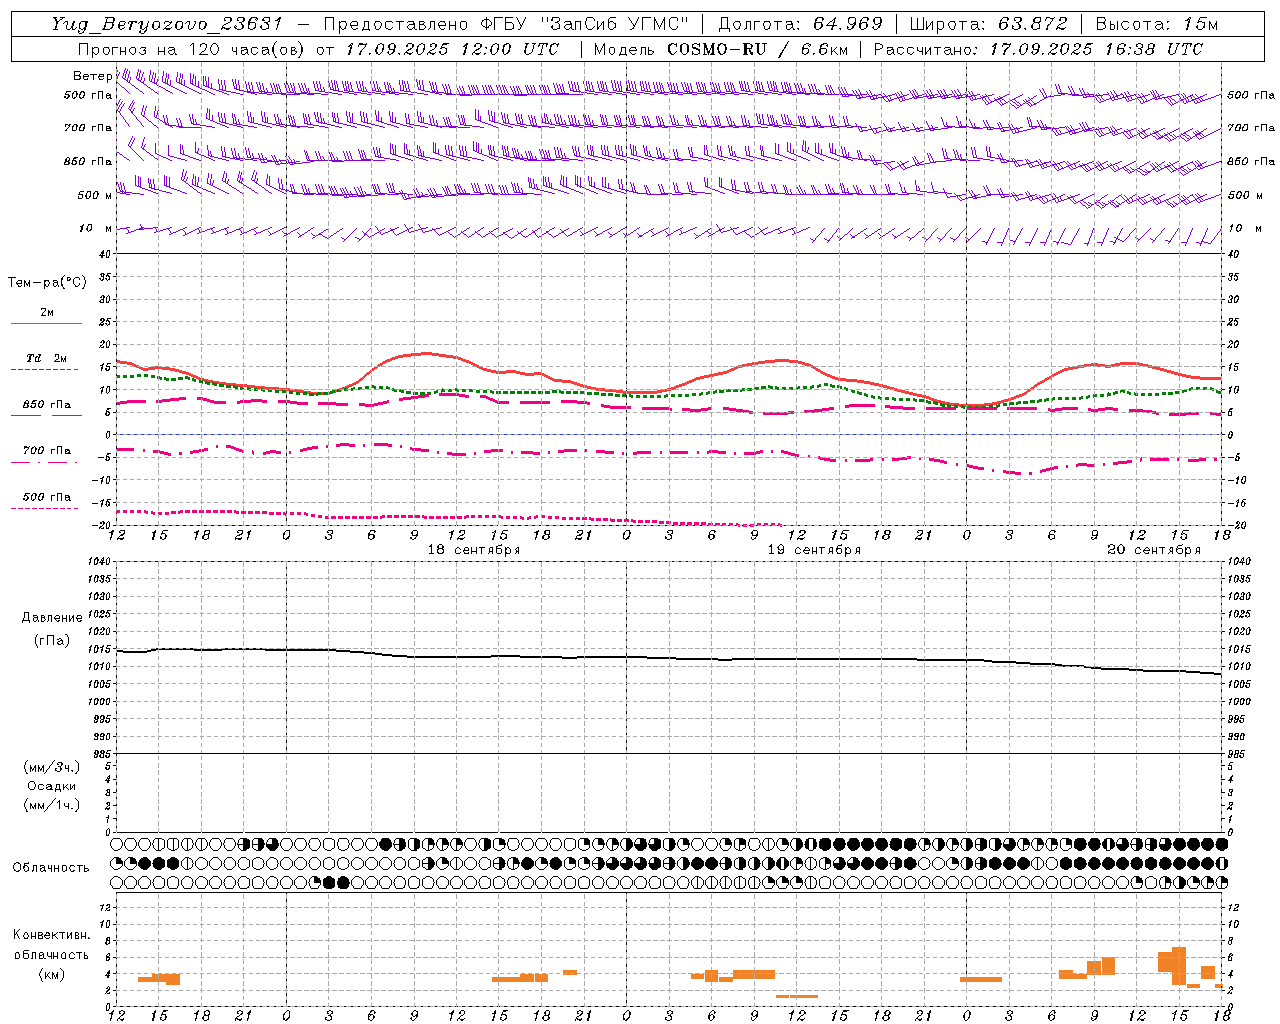
Task: Click the (мм/3ч.) precipitation unit label
Action: pos(52,767)
